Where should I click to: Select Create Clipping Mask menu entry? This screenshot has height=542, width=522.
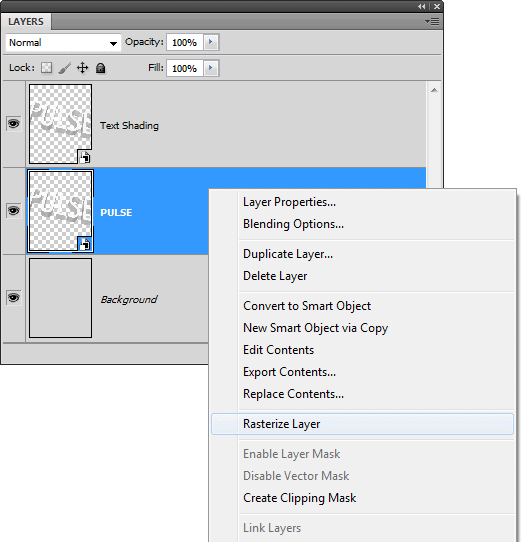[299, 498]
